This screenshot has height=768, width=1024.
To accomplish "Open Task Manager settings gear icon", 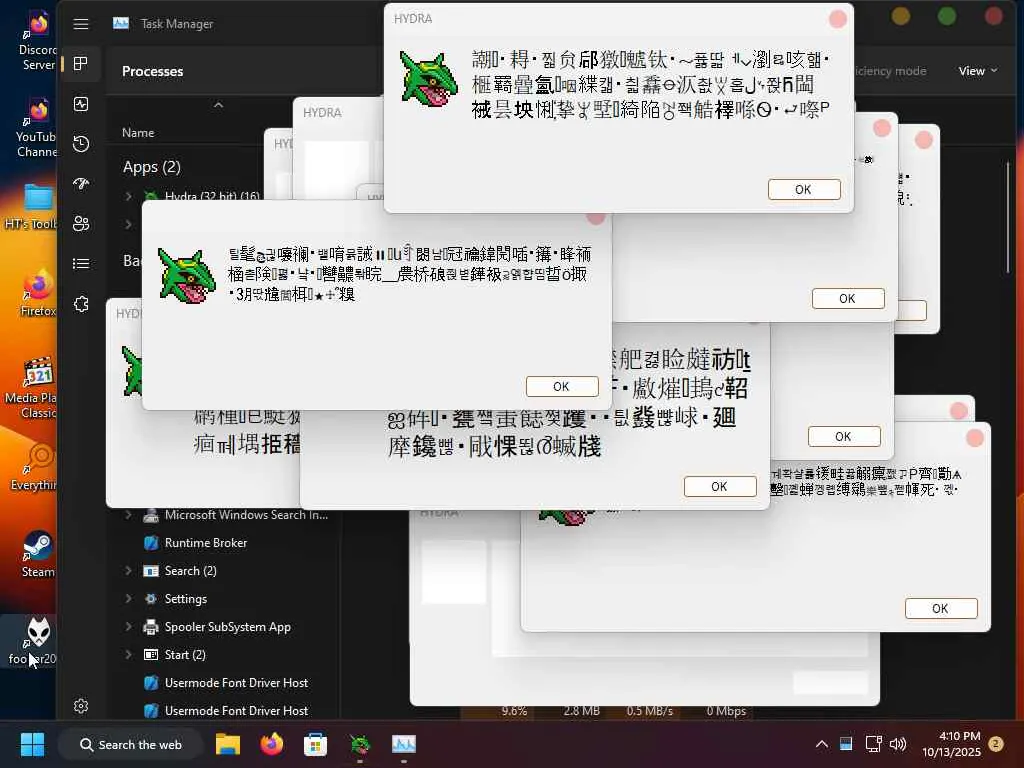I will (x=81, y=706).
